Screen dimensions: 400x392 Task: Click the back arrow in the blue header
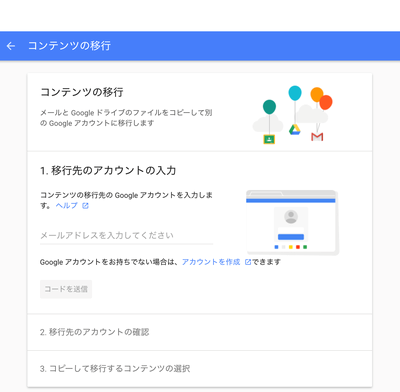pos(11,46)
